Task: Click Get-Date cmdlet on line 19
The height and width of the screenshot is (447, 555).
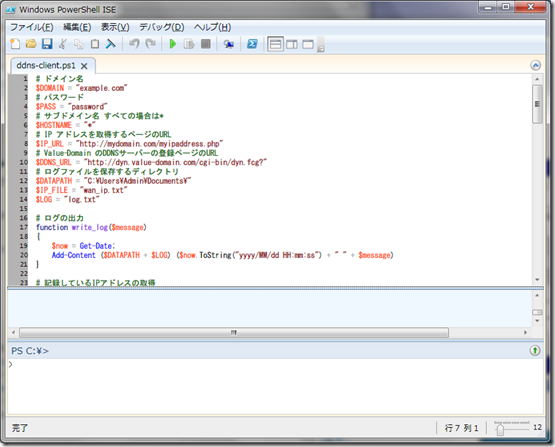Action: click(x=97, y=246)
